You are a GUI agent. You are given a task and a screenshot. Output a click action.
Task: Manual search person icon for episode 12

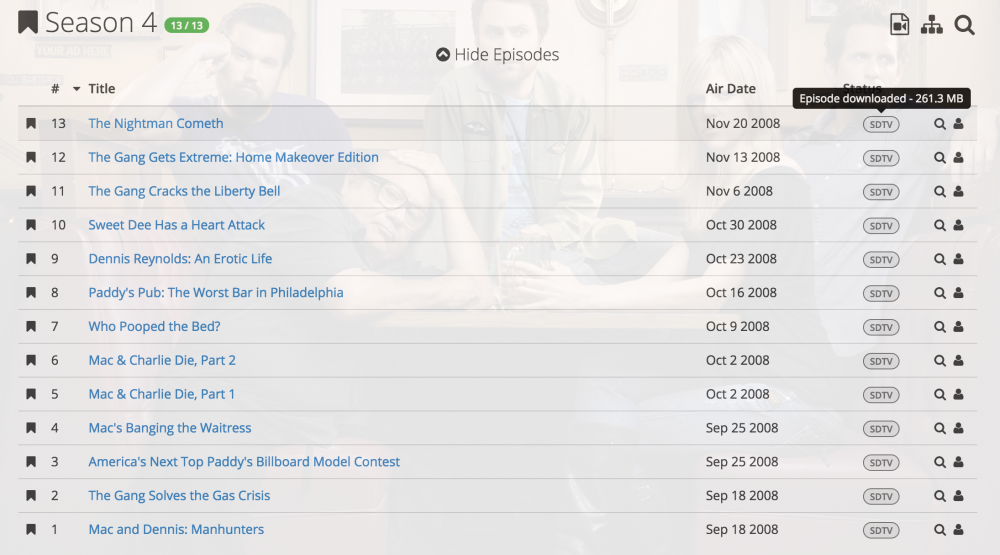958,158
